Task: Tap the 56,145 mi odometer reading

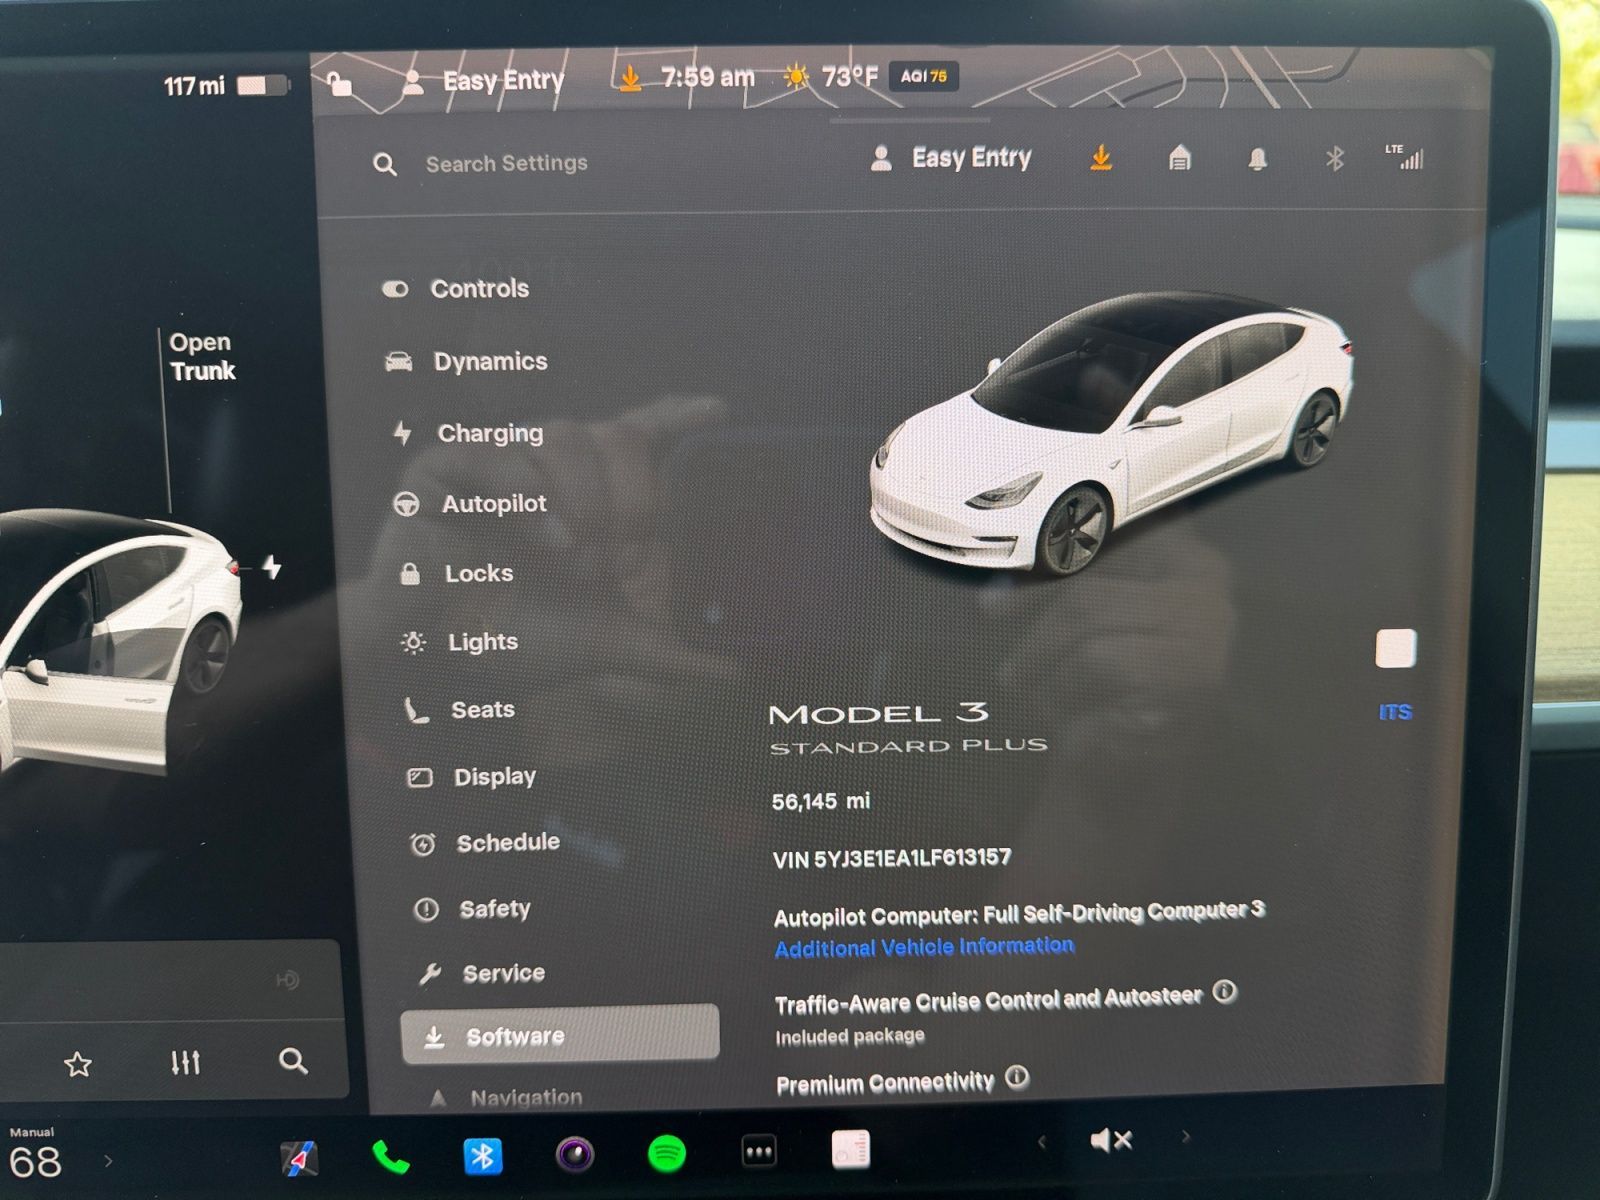Action: [821, 801]
